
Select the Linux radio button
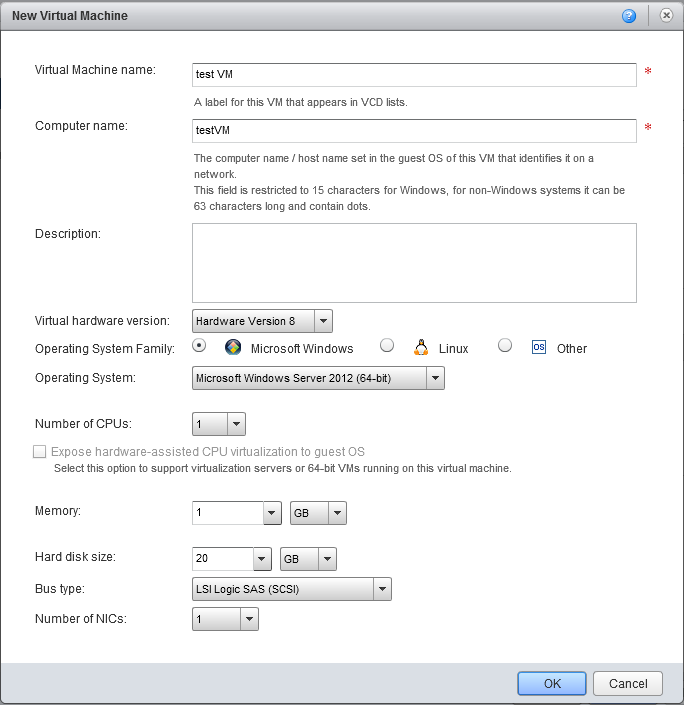(387, 346)
